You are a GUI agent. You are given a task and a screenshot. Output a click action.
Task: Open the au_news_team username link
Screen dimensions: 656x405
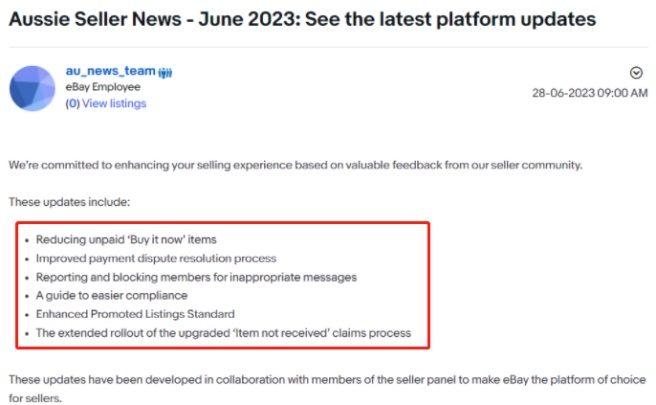click(x=109, y=72)
